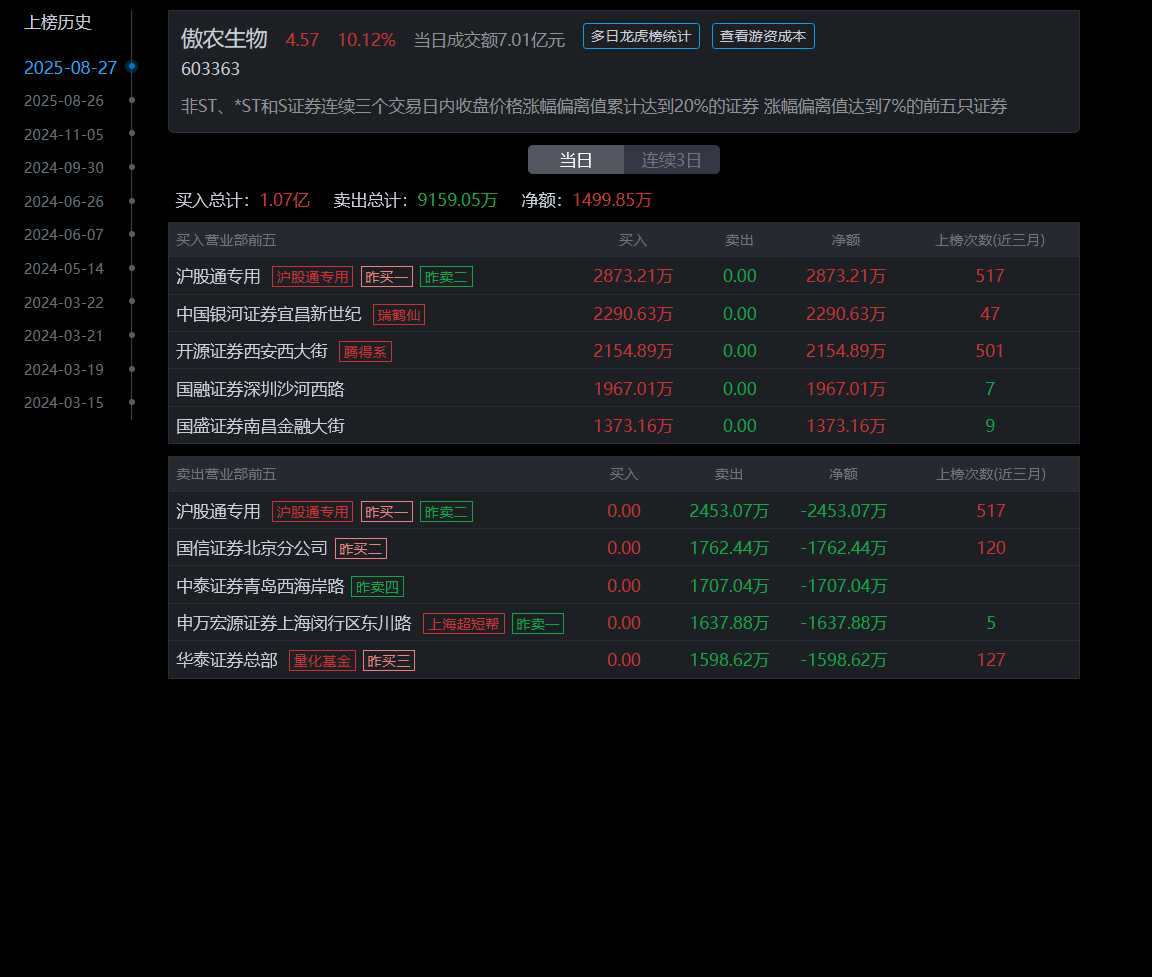Click listing count 501
This screenshot has height=977, width=1152.
tap(990, 351)
